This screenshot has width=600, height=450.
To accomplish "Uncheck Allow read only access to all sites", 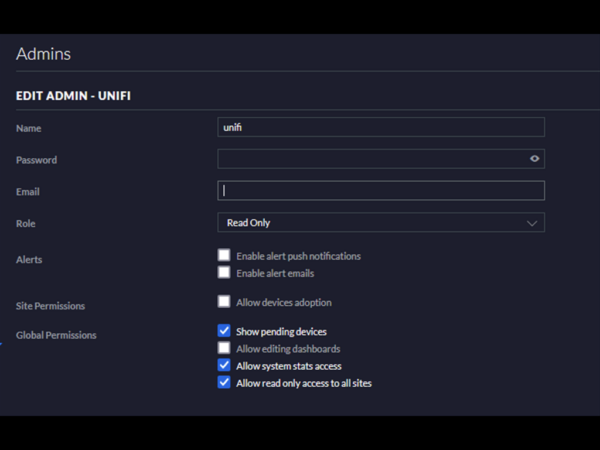I will (224, 382).
